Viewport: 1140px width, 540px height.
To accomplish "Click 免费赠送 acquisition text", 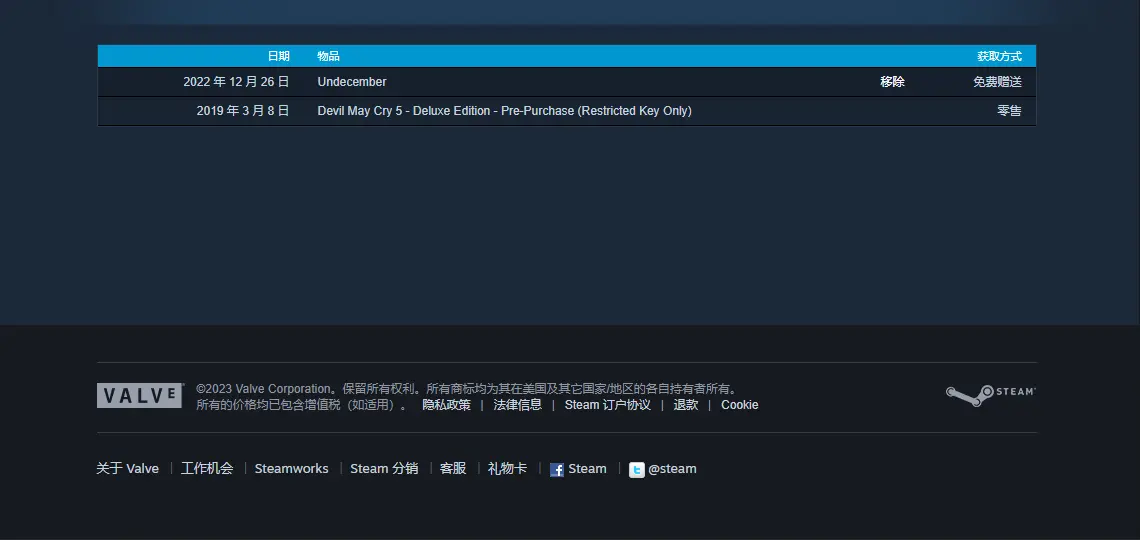I will [x=998, y=82].
